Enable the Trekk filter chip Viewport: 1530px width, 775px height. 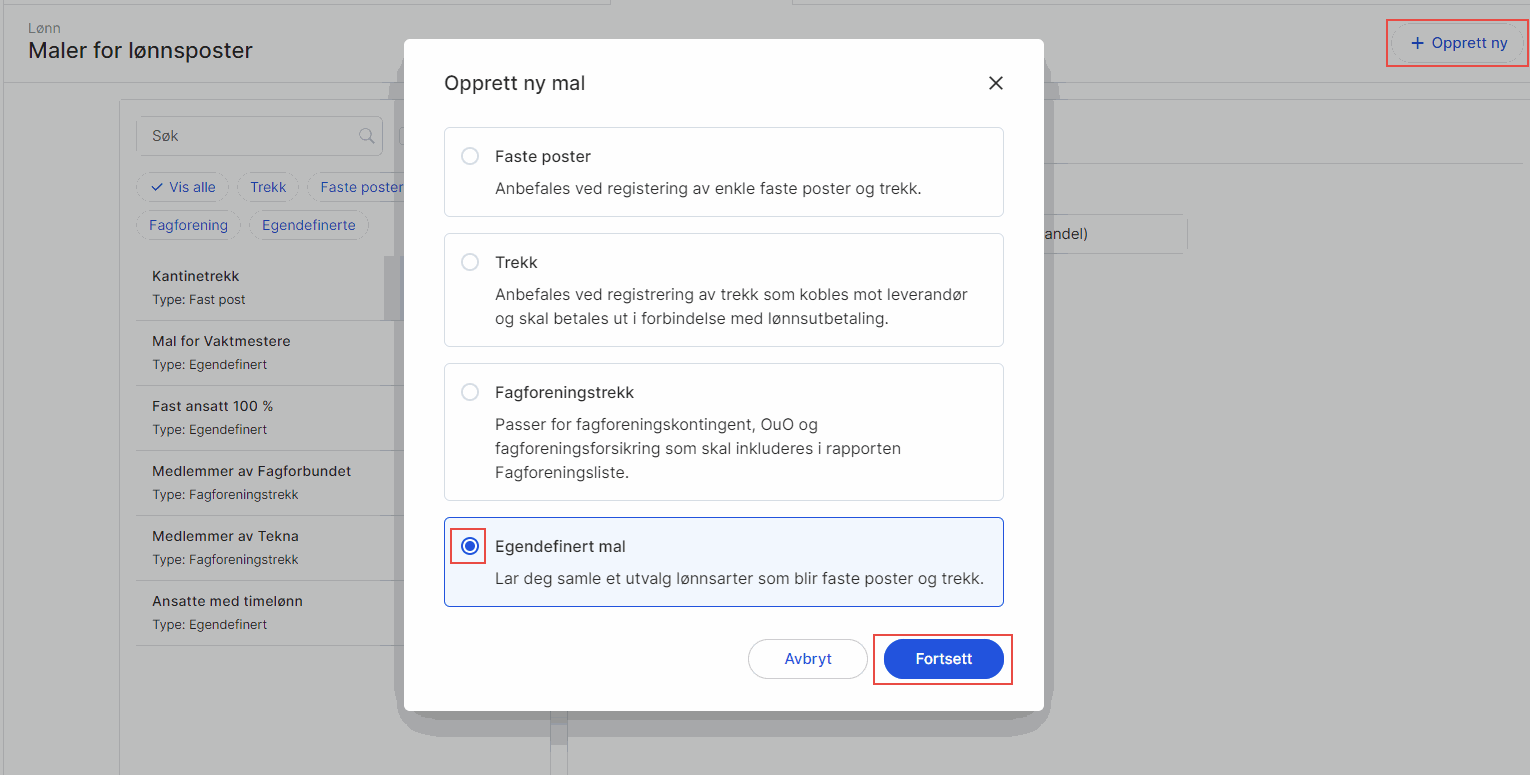267,187
